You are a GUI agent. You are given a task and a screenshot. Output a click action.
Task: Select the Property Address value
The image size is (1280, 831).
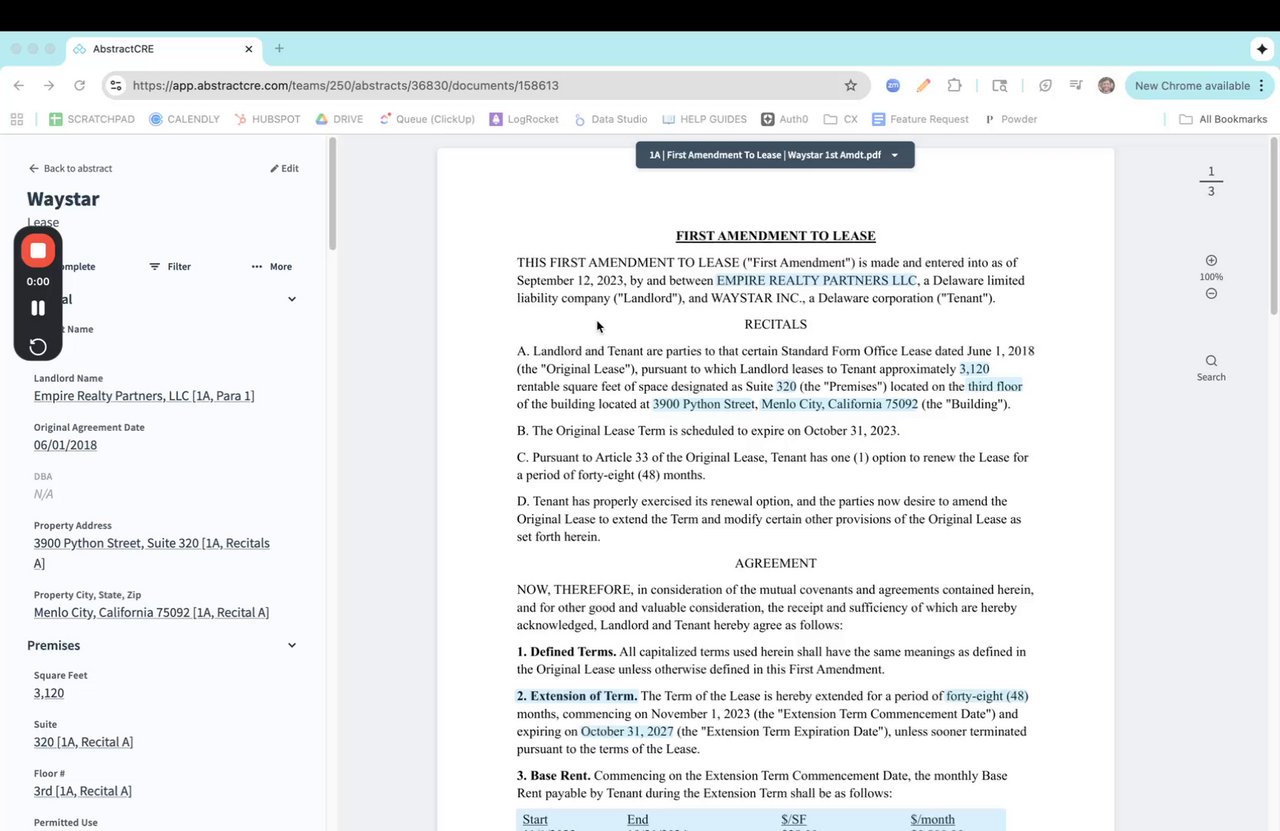tap(152, 553)
